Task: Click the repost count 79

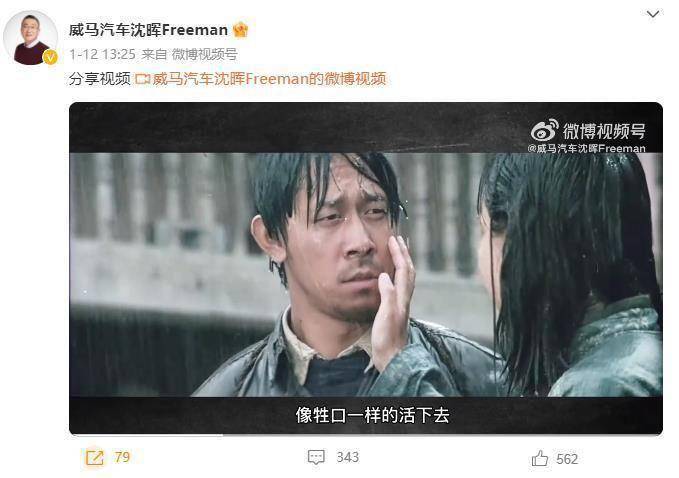Action: coord(122,457)
